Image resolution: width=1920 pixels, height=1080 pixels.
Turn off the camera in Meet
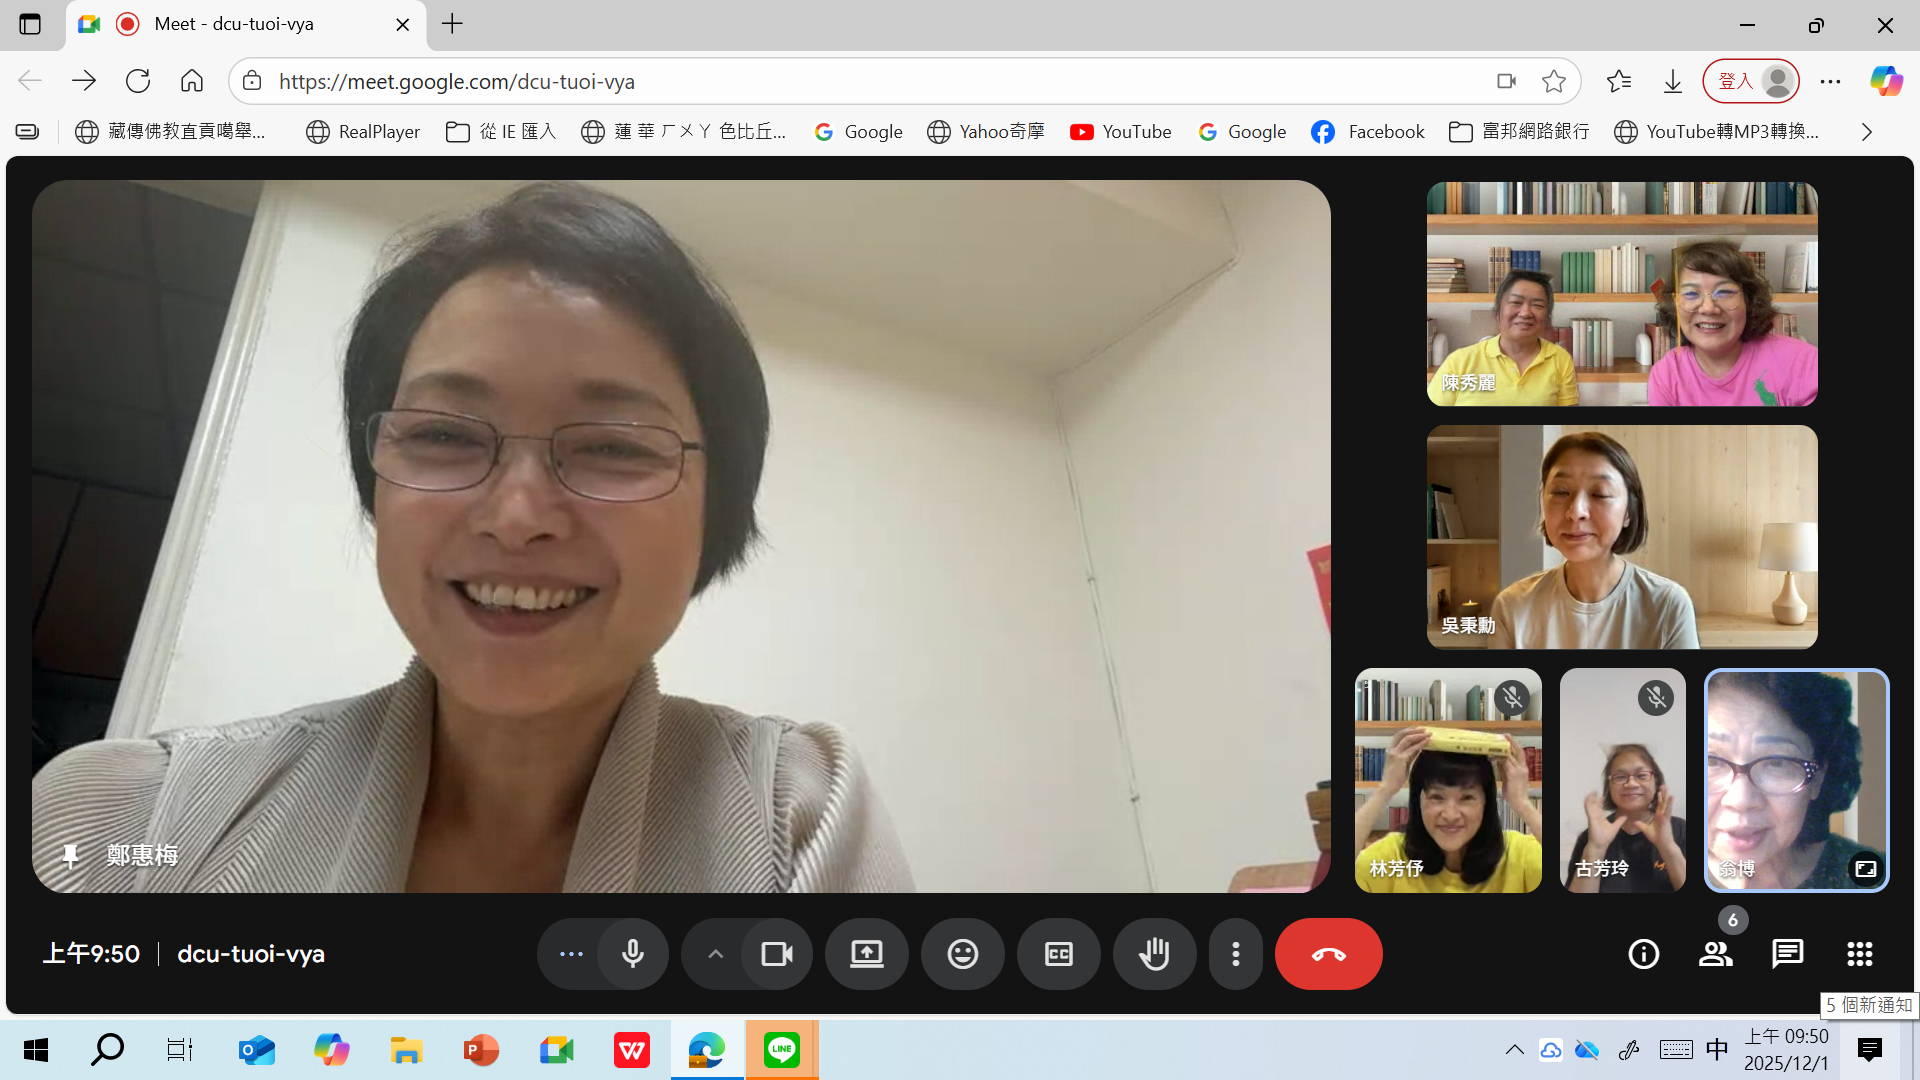776,954
